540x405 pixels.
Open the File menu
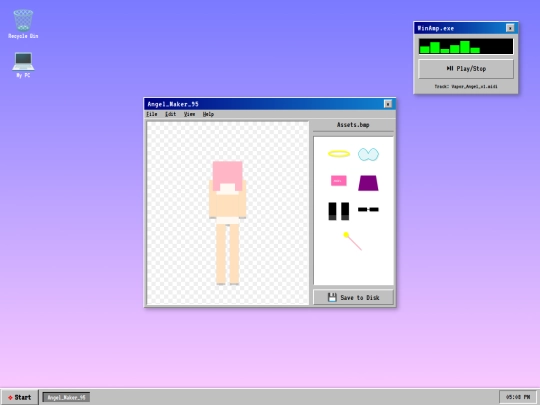coord(152,114)
